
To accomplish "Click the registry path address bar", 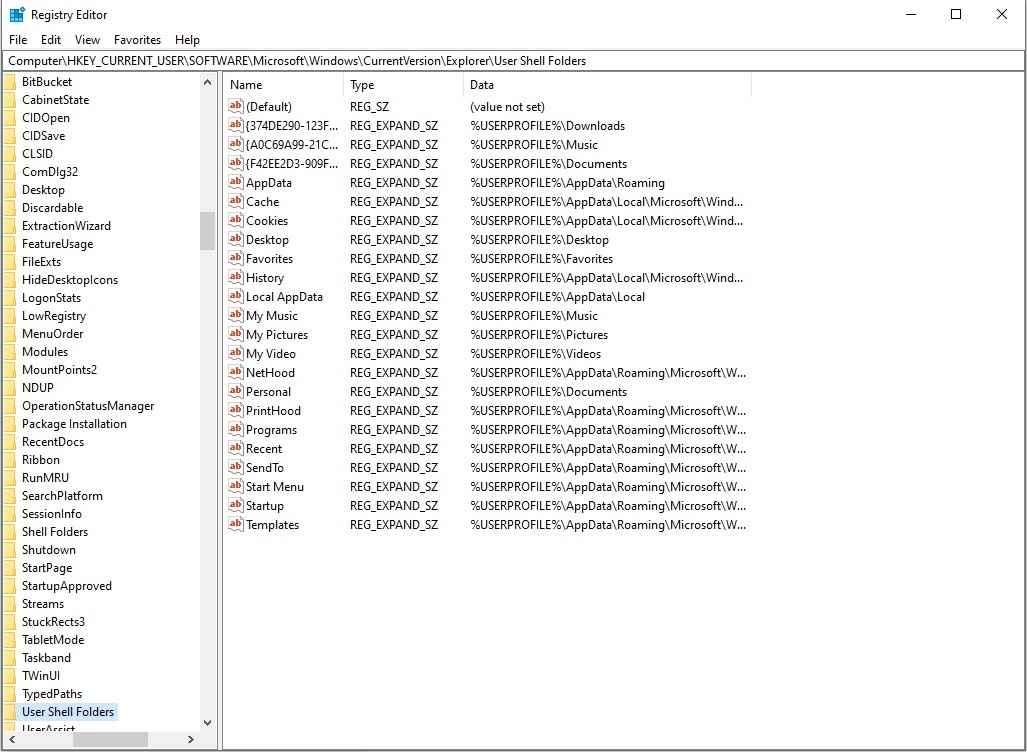I will (514, 61).
